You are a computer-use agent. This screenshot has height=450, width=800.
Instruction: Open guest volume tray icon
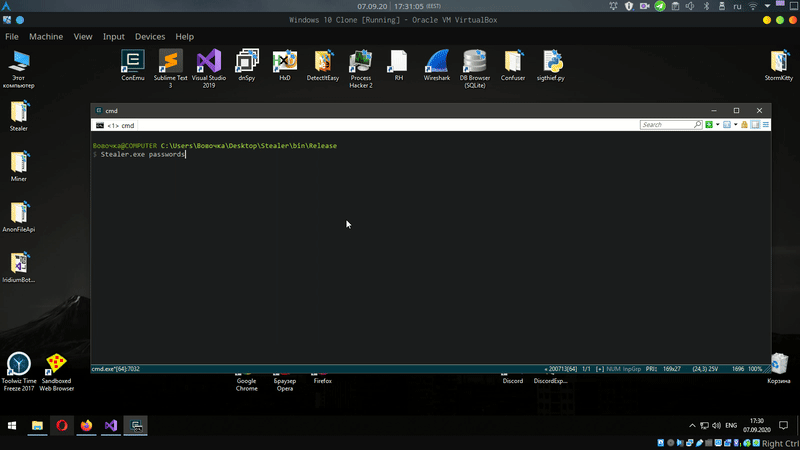(x=716, y=426)
